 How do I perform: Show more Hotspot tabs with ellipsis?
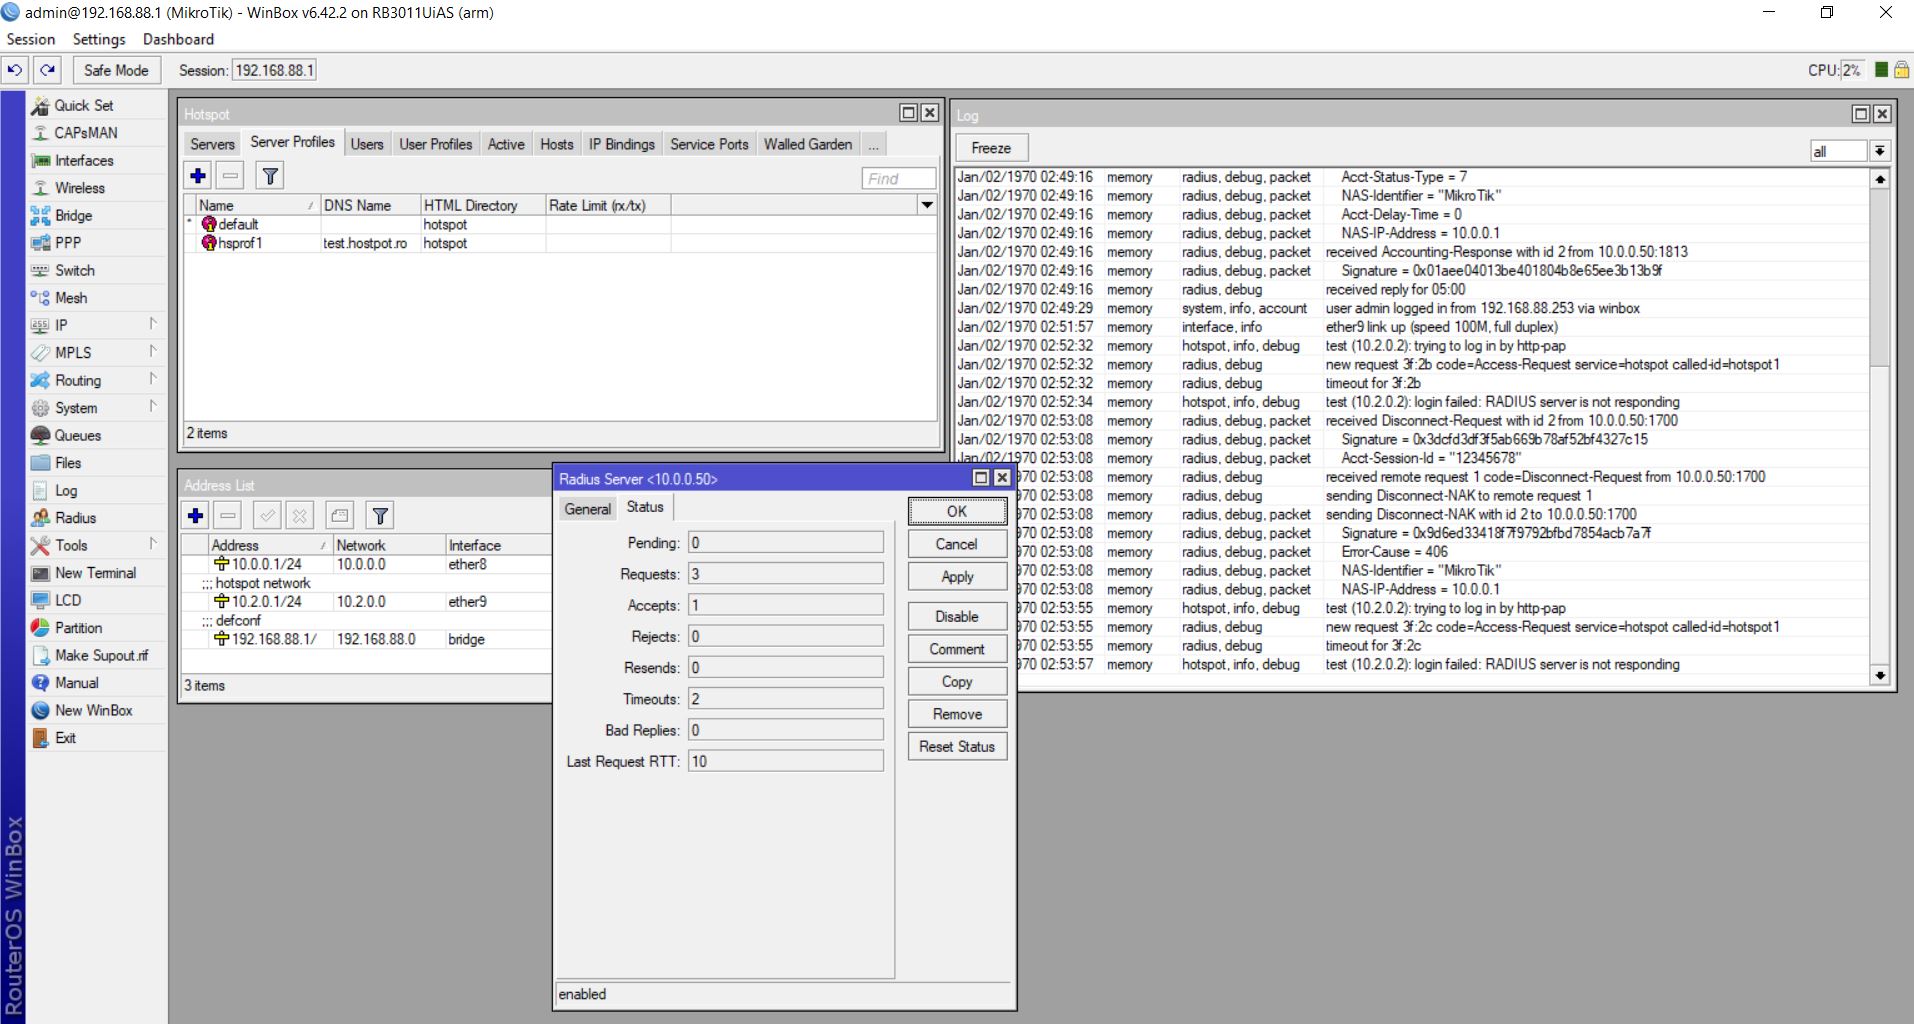tap(874, 145)
